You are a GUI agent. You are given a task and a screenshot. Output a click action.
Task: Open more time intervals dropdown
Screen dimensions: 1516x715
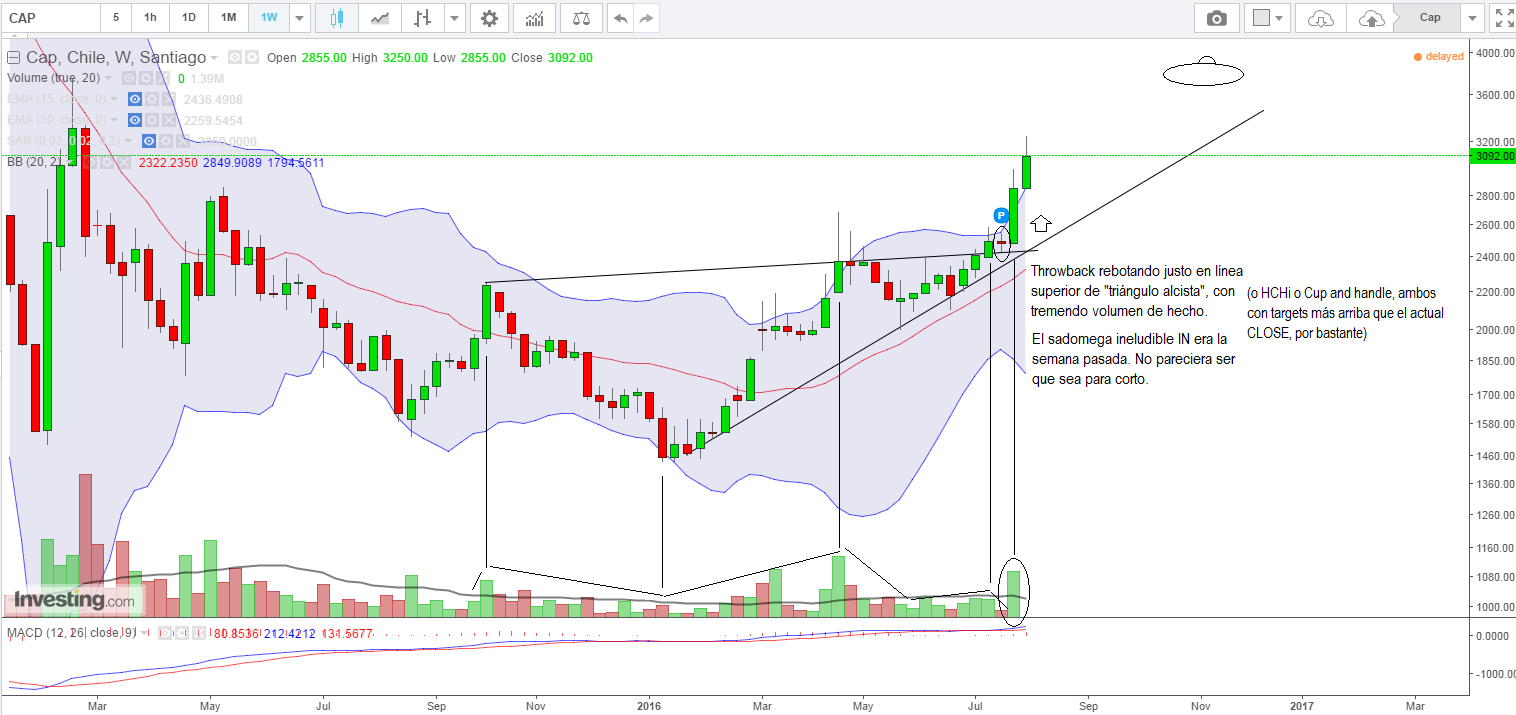click(299, 18)
